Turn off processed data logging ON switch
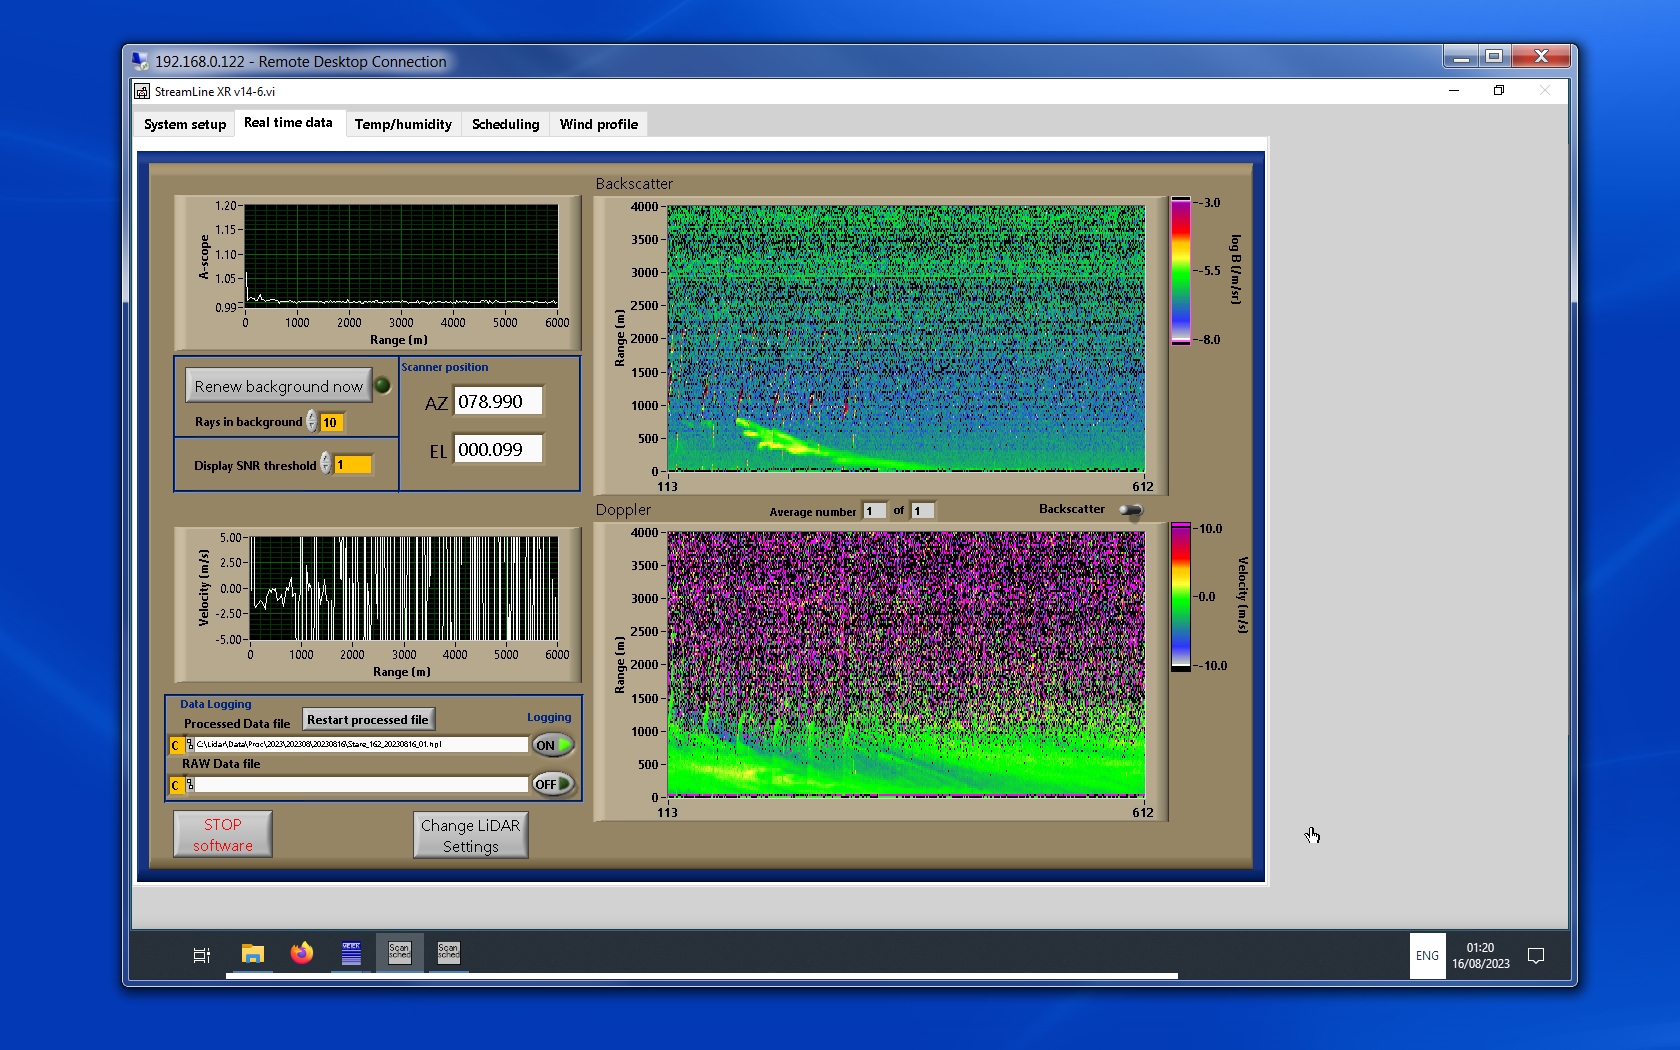Viewport: 1680px width, 1050px height. (x=552, y=745)
